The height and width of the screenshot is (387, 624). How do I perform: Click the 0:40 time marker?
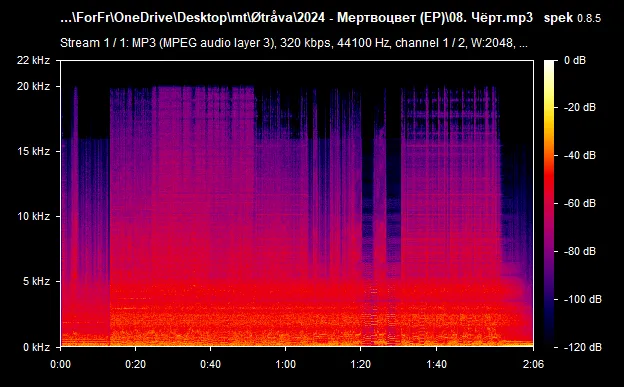click(x=211, y=364)
